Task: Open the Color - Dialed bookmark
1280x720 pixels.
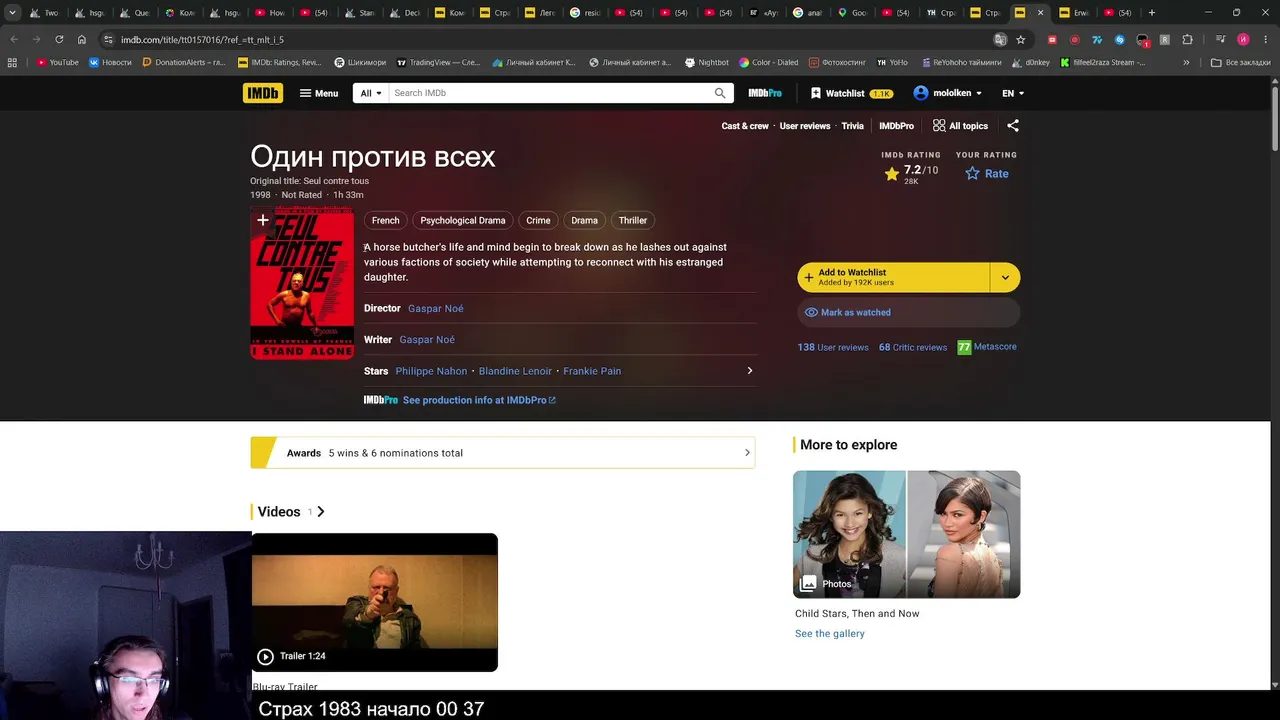Action: (x=769, y=62)
